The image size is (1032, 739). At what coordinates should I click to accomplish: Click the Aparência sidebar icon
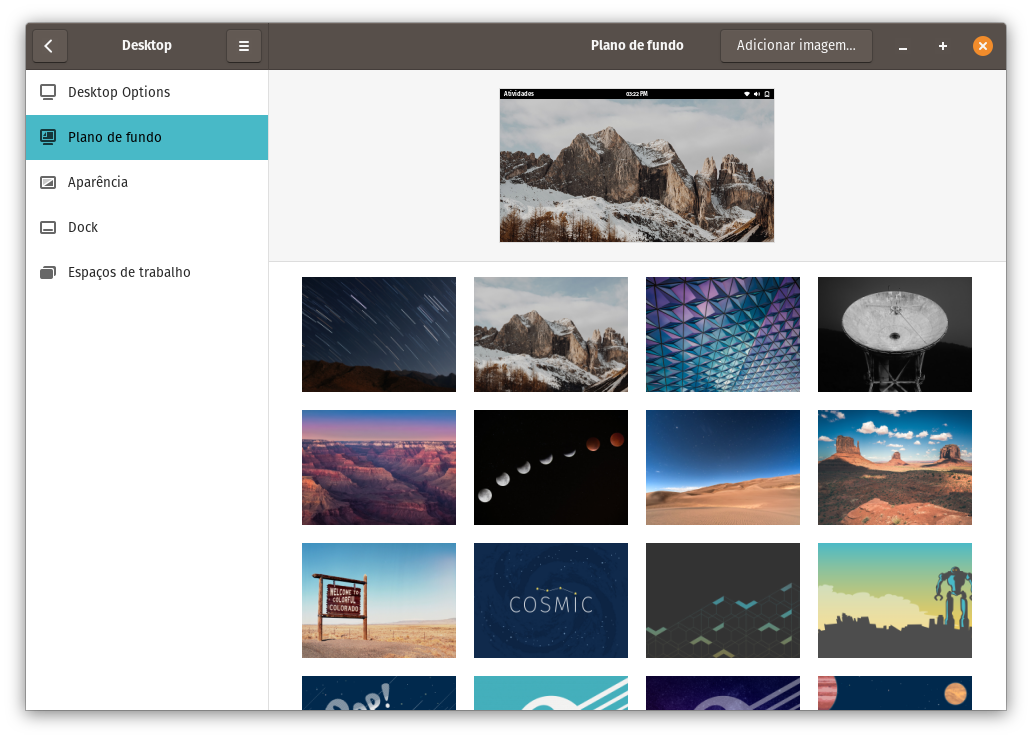coord(48,182)
